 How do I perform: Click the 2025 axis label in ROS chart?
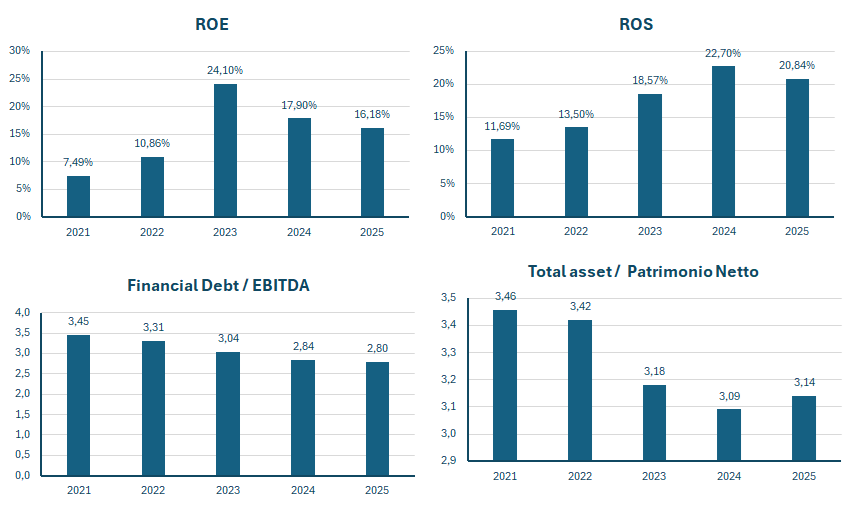click(x=797, y=231)
